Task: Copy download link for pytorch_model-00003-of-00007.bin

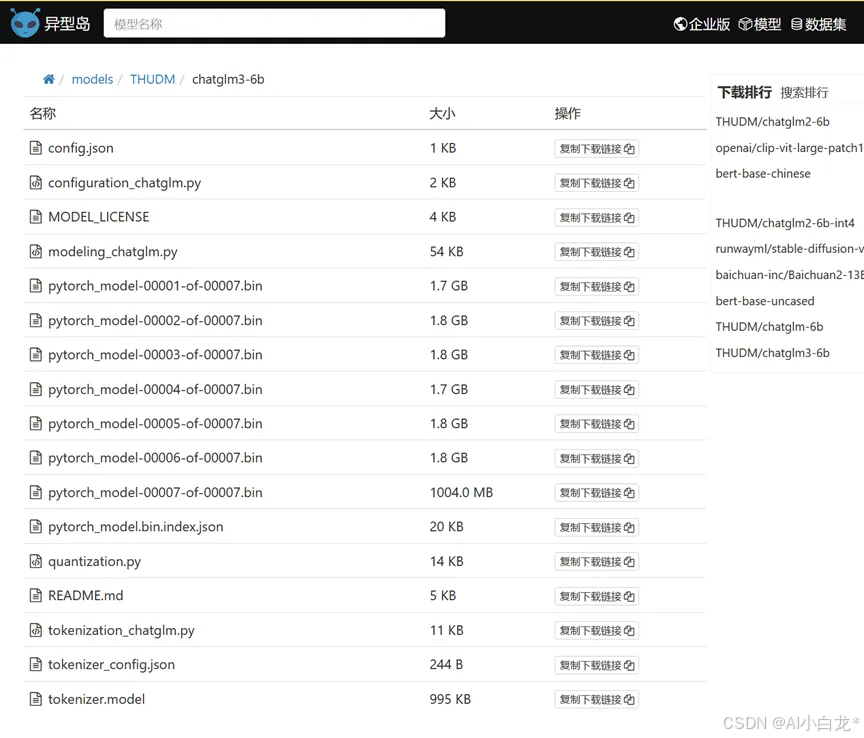Action: pyautogui.click(x=597, y=355)
